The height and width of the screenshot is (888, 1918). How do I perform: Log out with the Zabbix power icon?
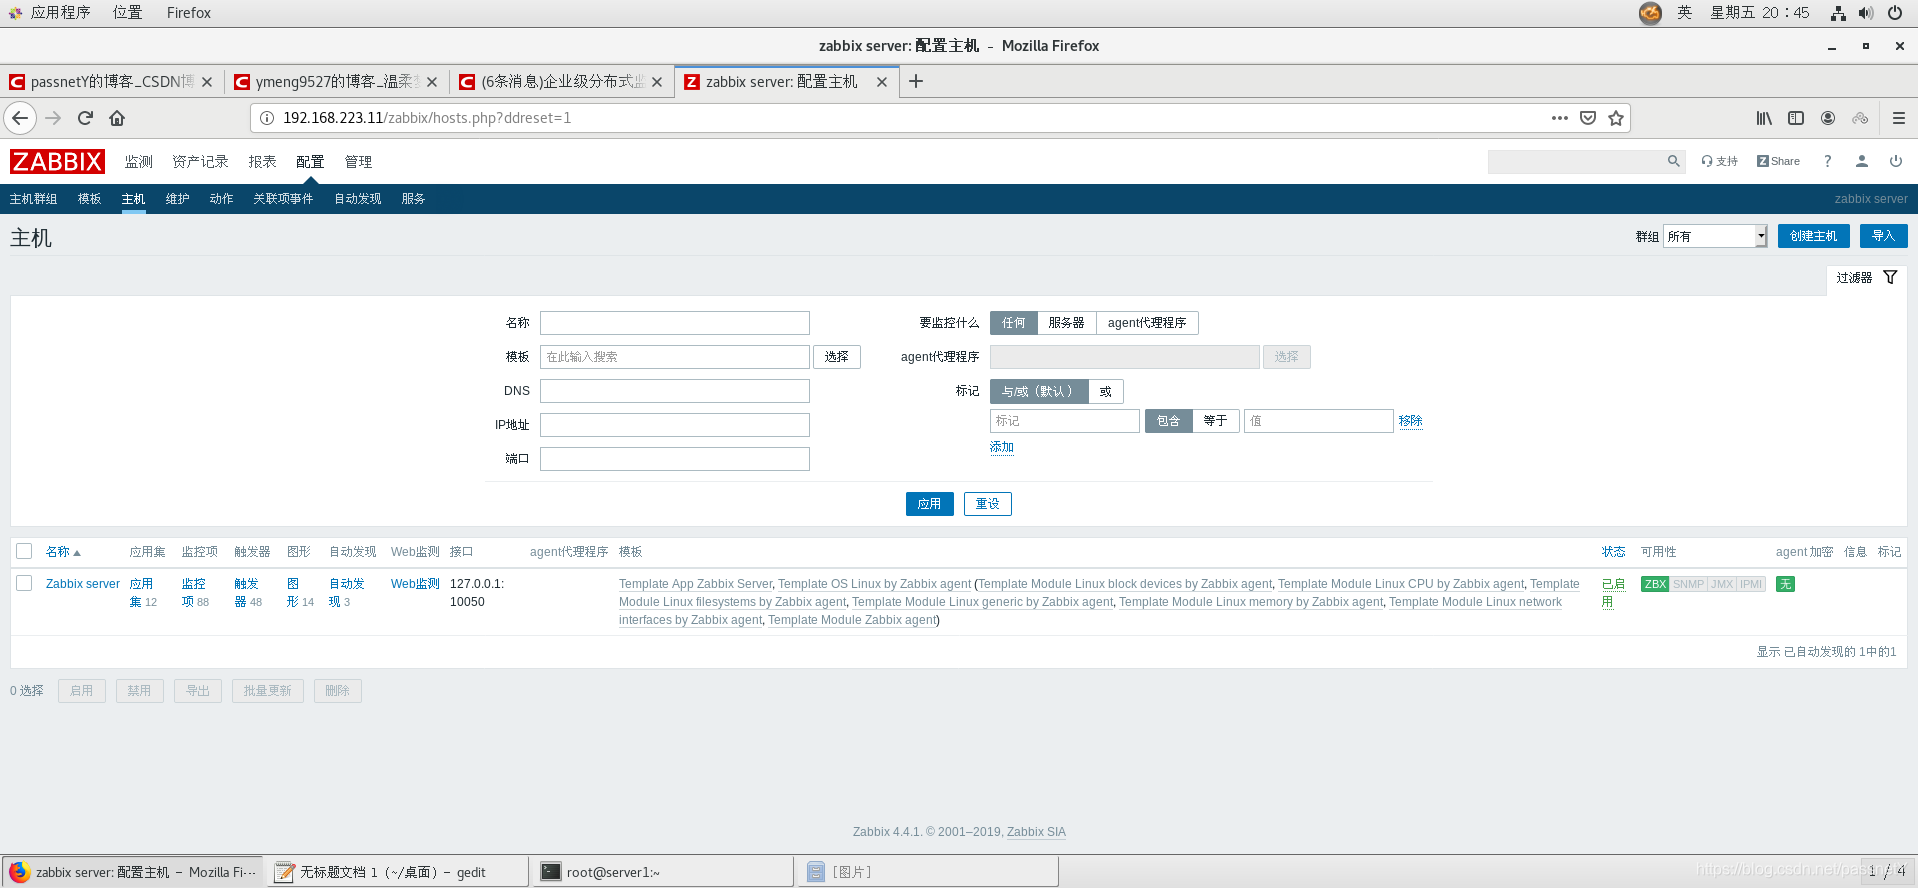1895,161
